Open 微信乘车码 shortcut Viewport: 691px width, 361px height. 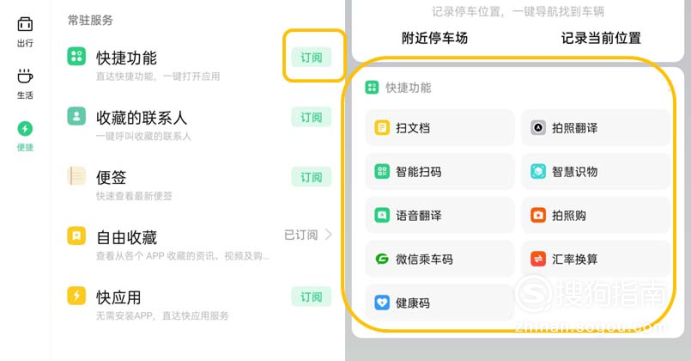click(x=440, y=259)
